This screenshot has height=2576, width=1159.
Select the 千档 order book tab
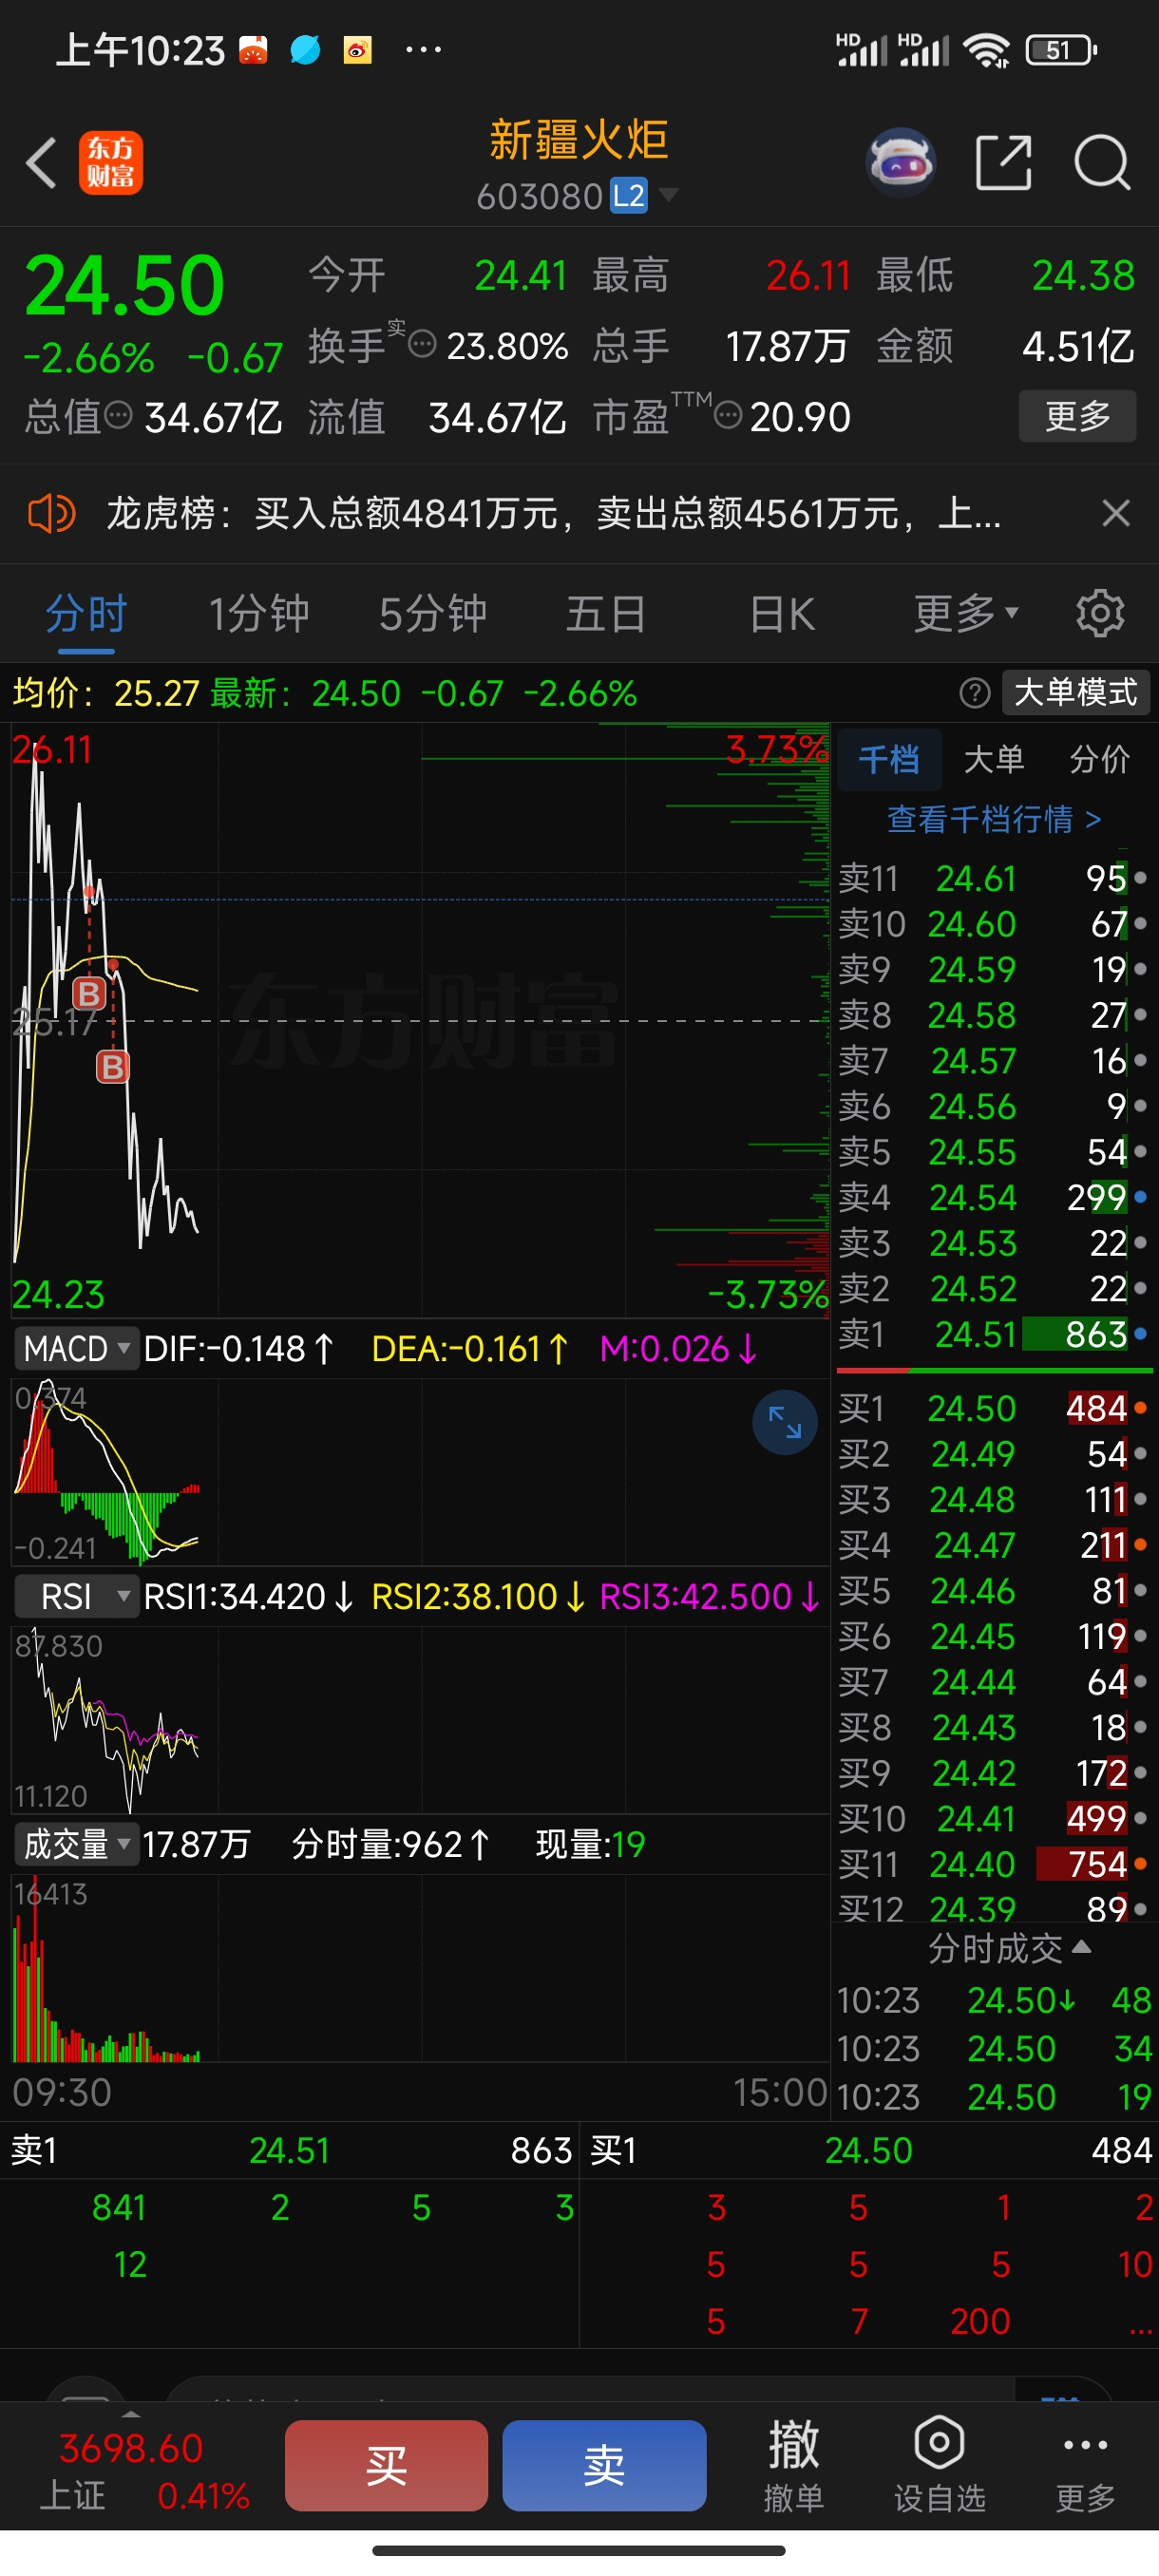(889, 759)
